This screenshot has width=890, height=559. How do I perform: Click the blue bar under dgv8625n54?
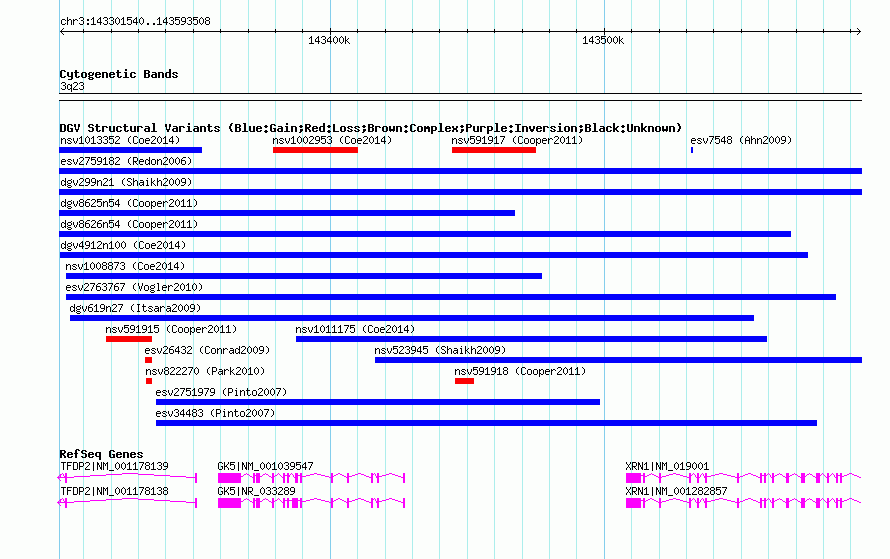pyautogui.click(x=287, y=213)
